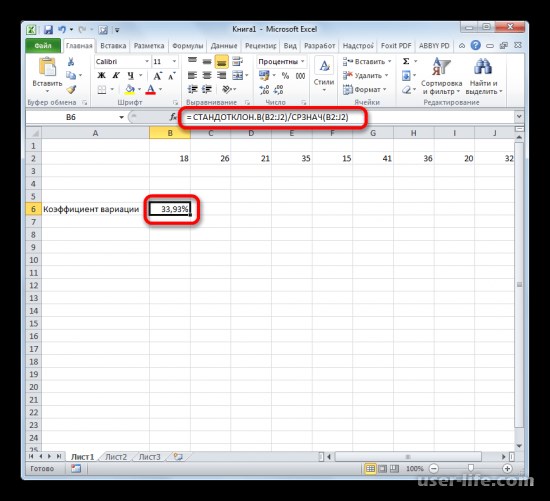The height and width of the screenshot is (501, 550).
Task: Click the fx insert function icon
Action: pyautogui.click(x=173, y=117)
